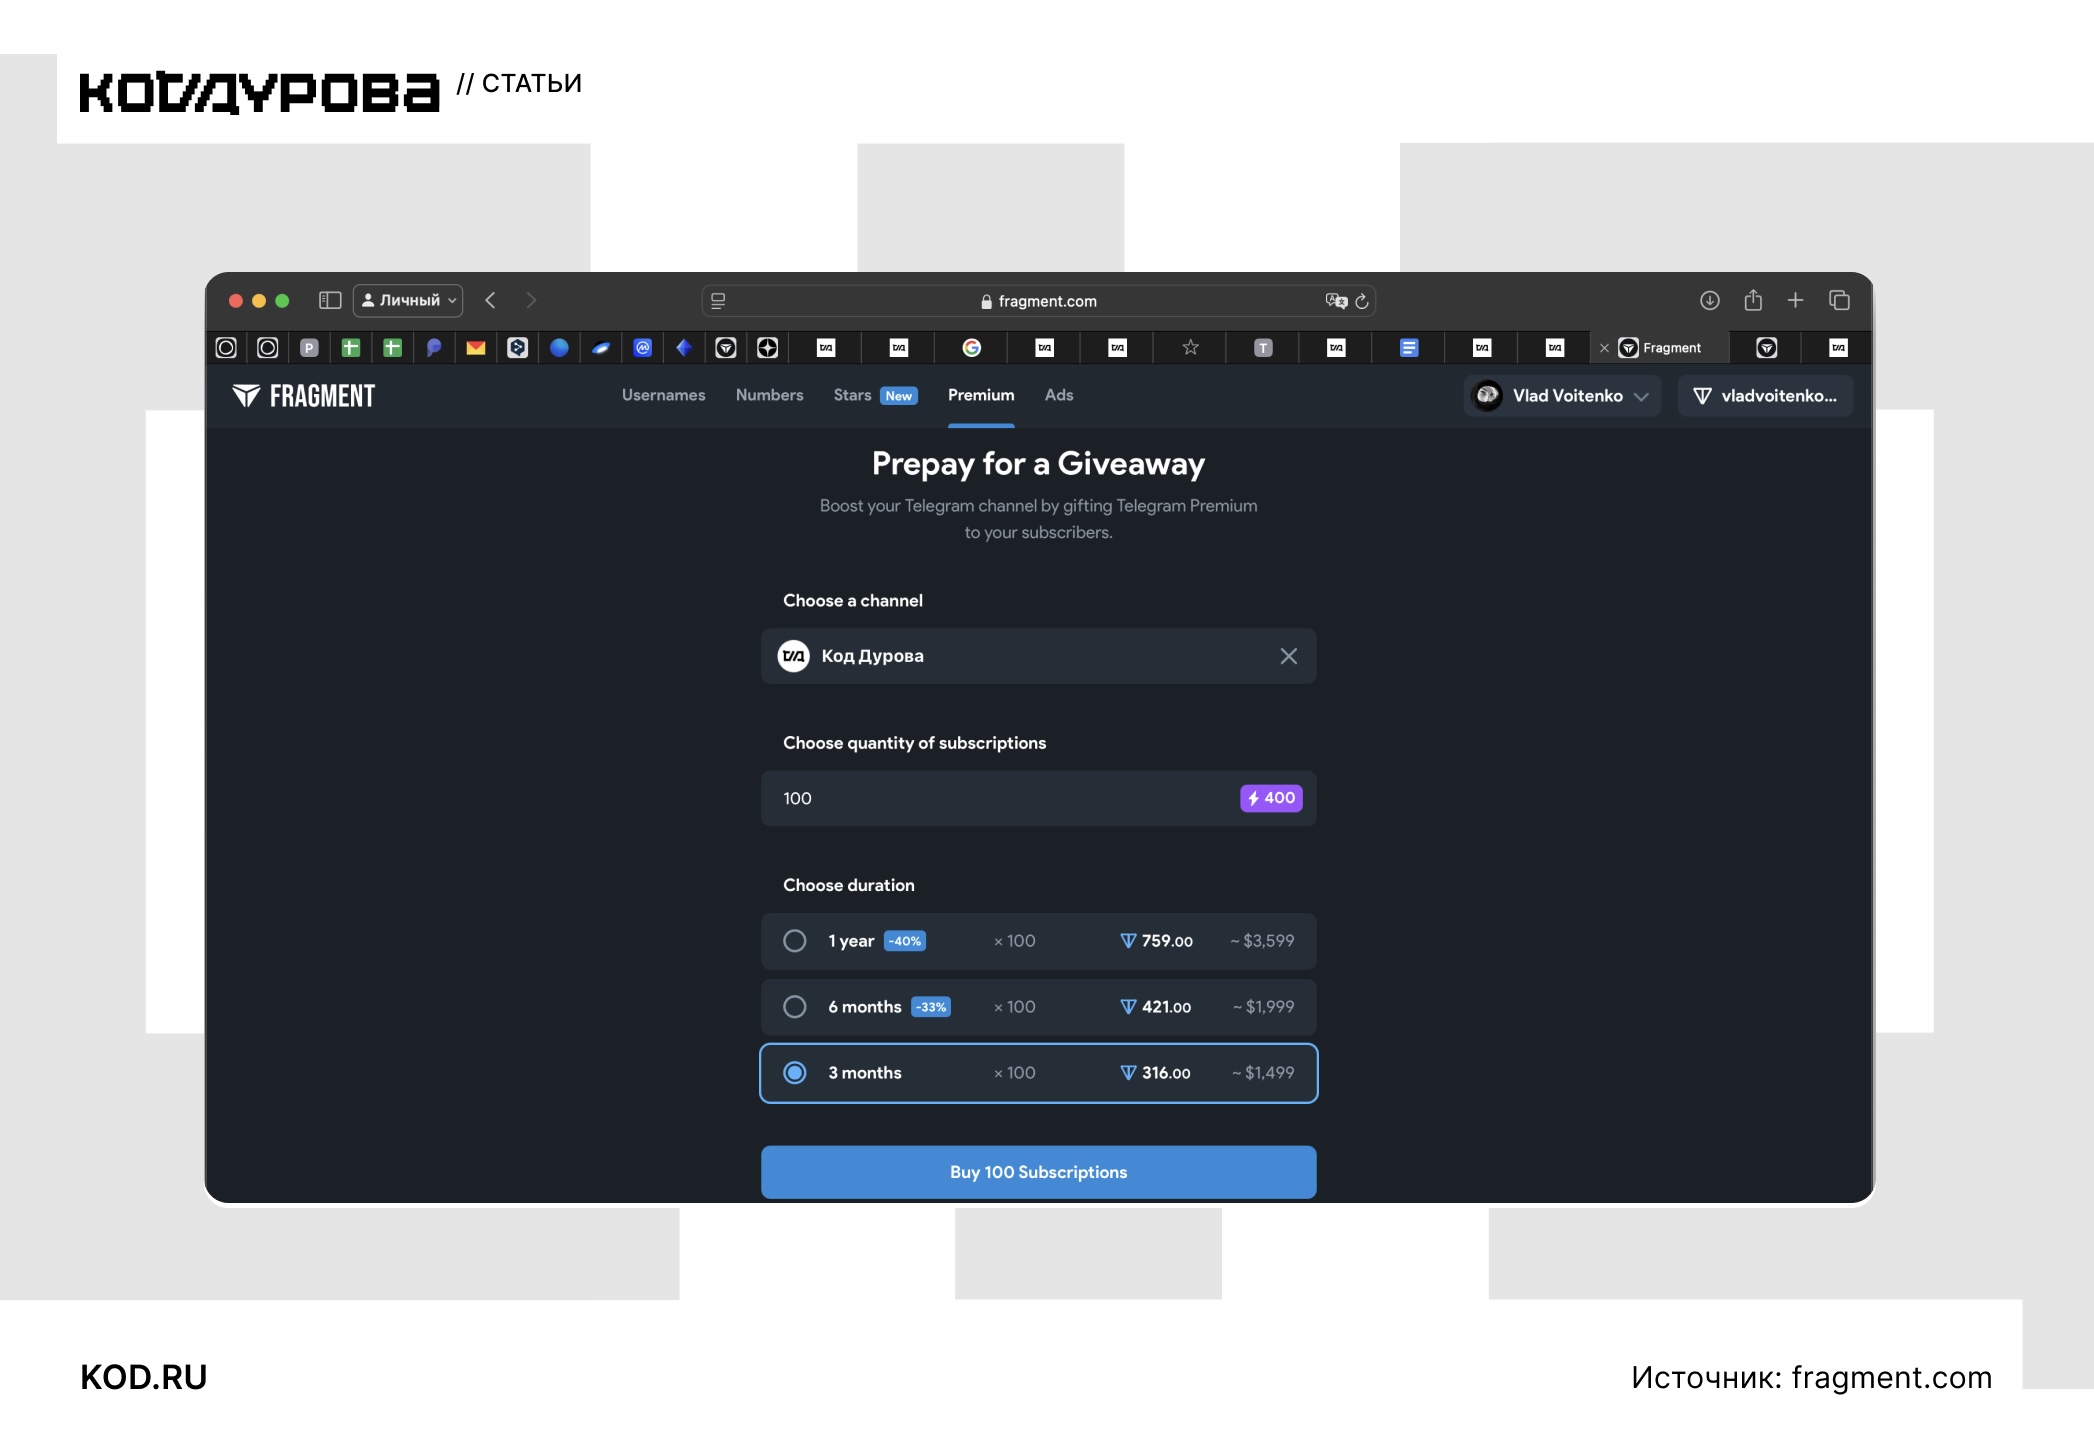Click the 400 boosts badge
This screenshot has height=1435, width=2094.
tap(1271, 798)
